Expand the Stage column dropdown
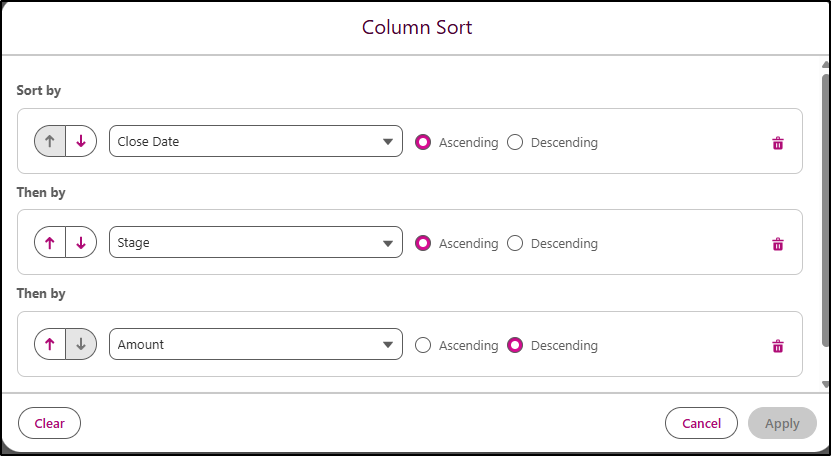Viewport: 831px width, 456px height. coord(255,243)
